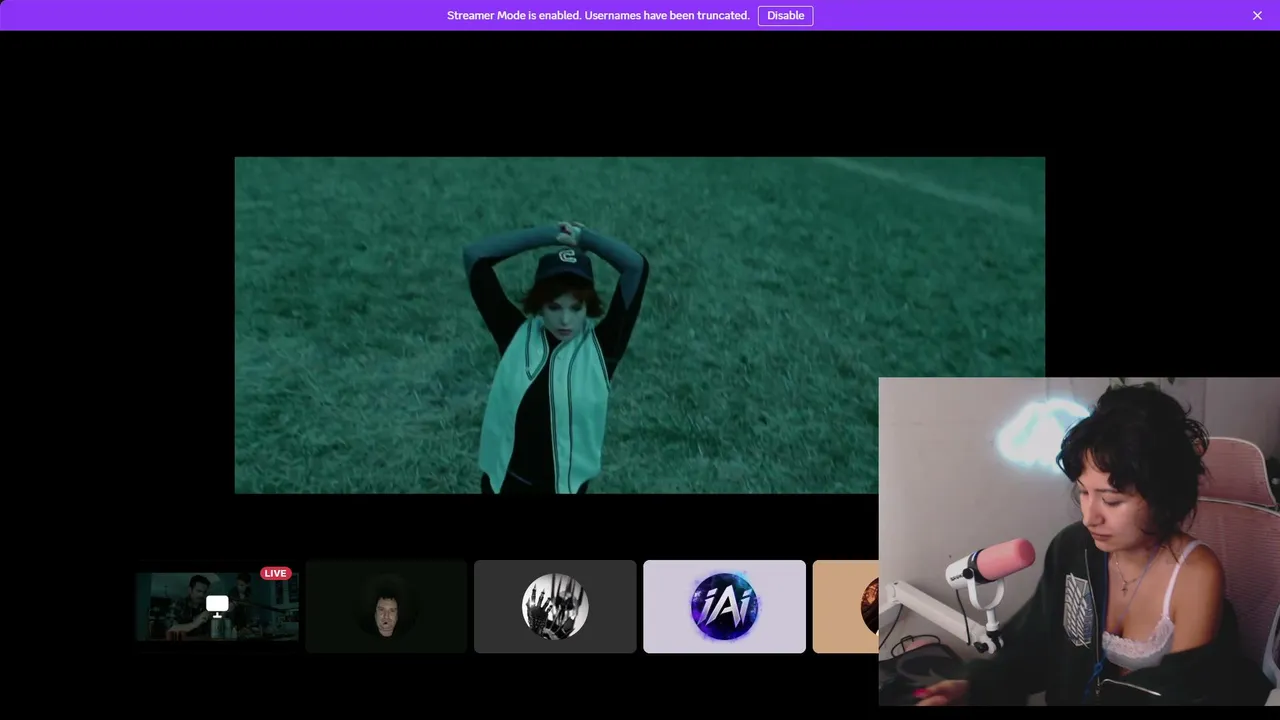Click the screen icon on the LIVE stream tile

coord(217,606)
